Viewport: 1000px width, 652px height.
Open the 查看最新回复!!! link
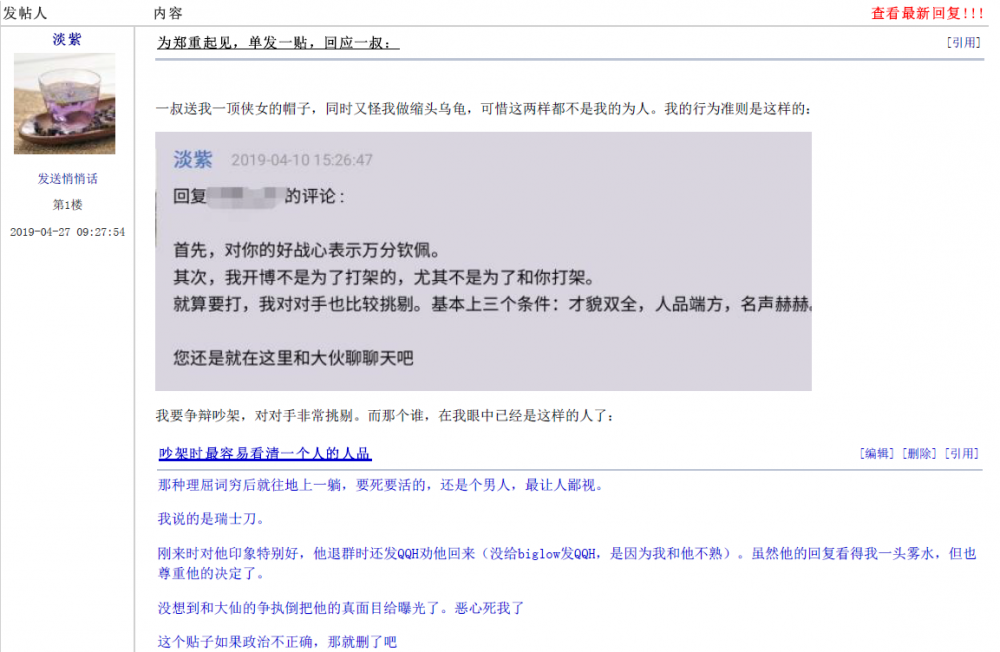click(927, 13)
